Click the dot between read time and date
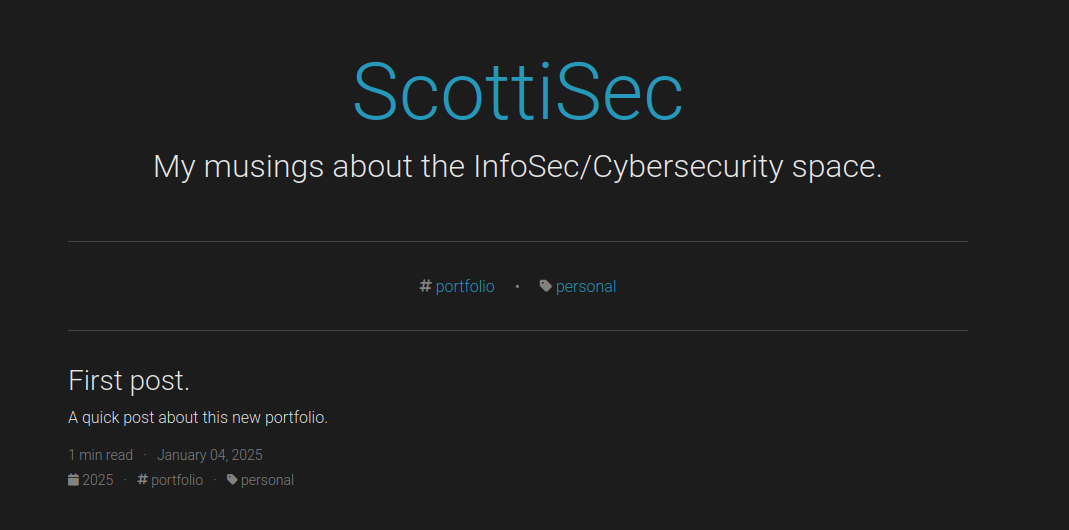Screen dimensions: 1069x530 [145, 455]
